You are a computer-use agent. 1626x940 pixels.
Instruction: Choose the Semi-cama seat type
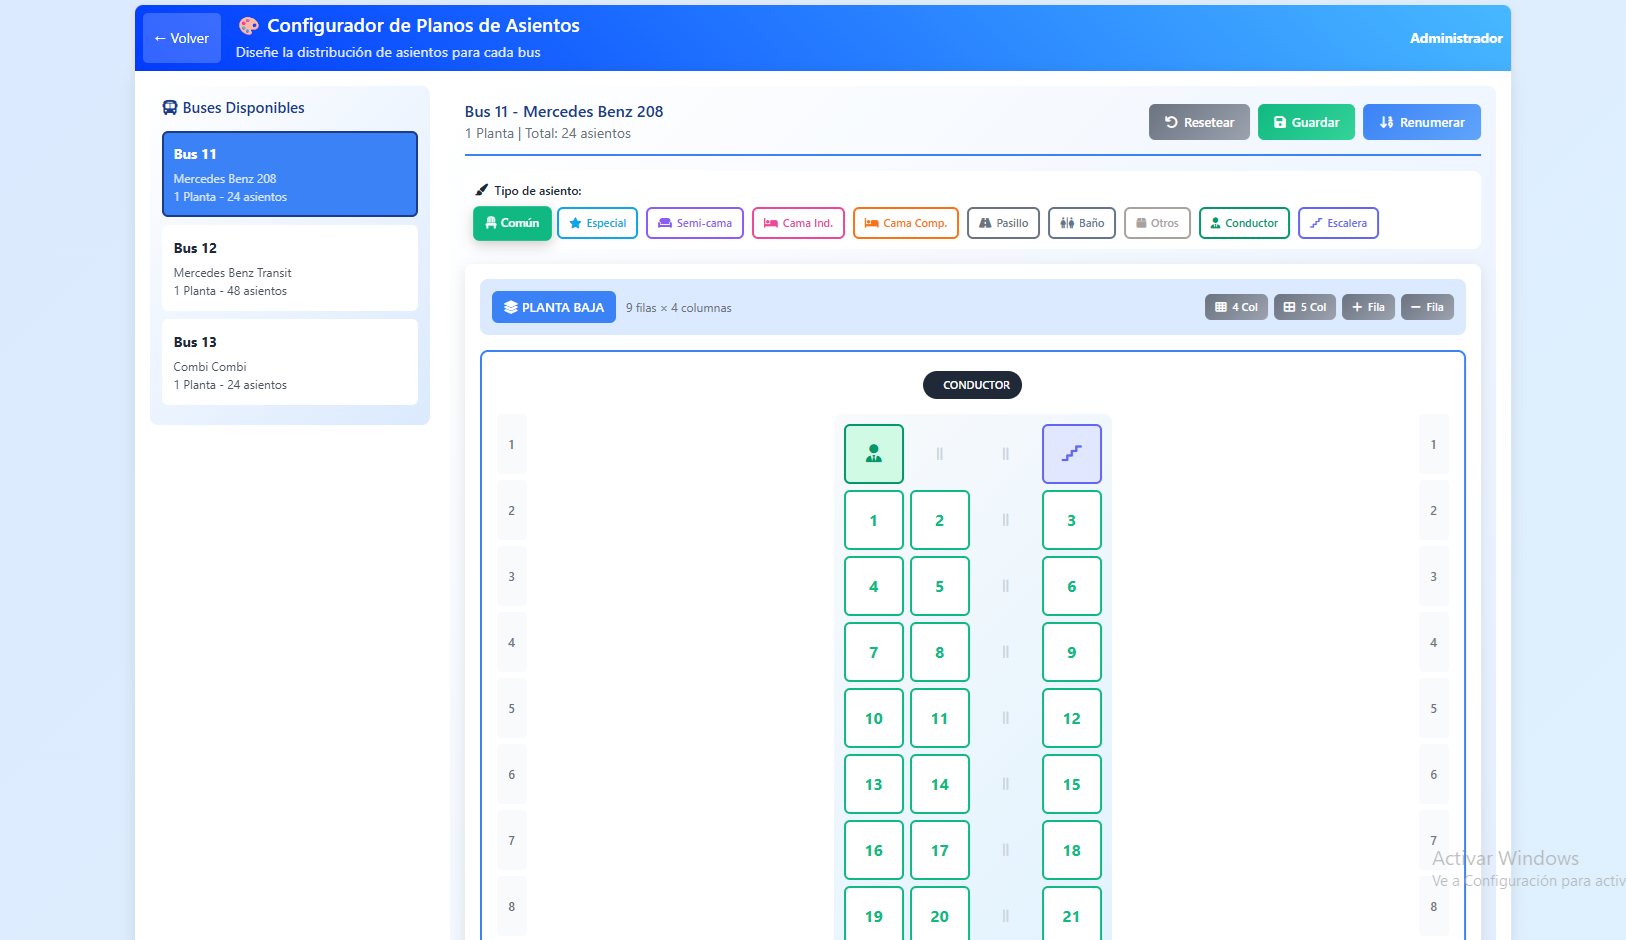coord(694,223)
